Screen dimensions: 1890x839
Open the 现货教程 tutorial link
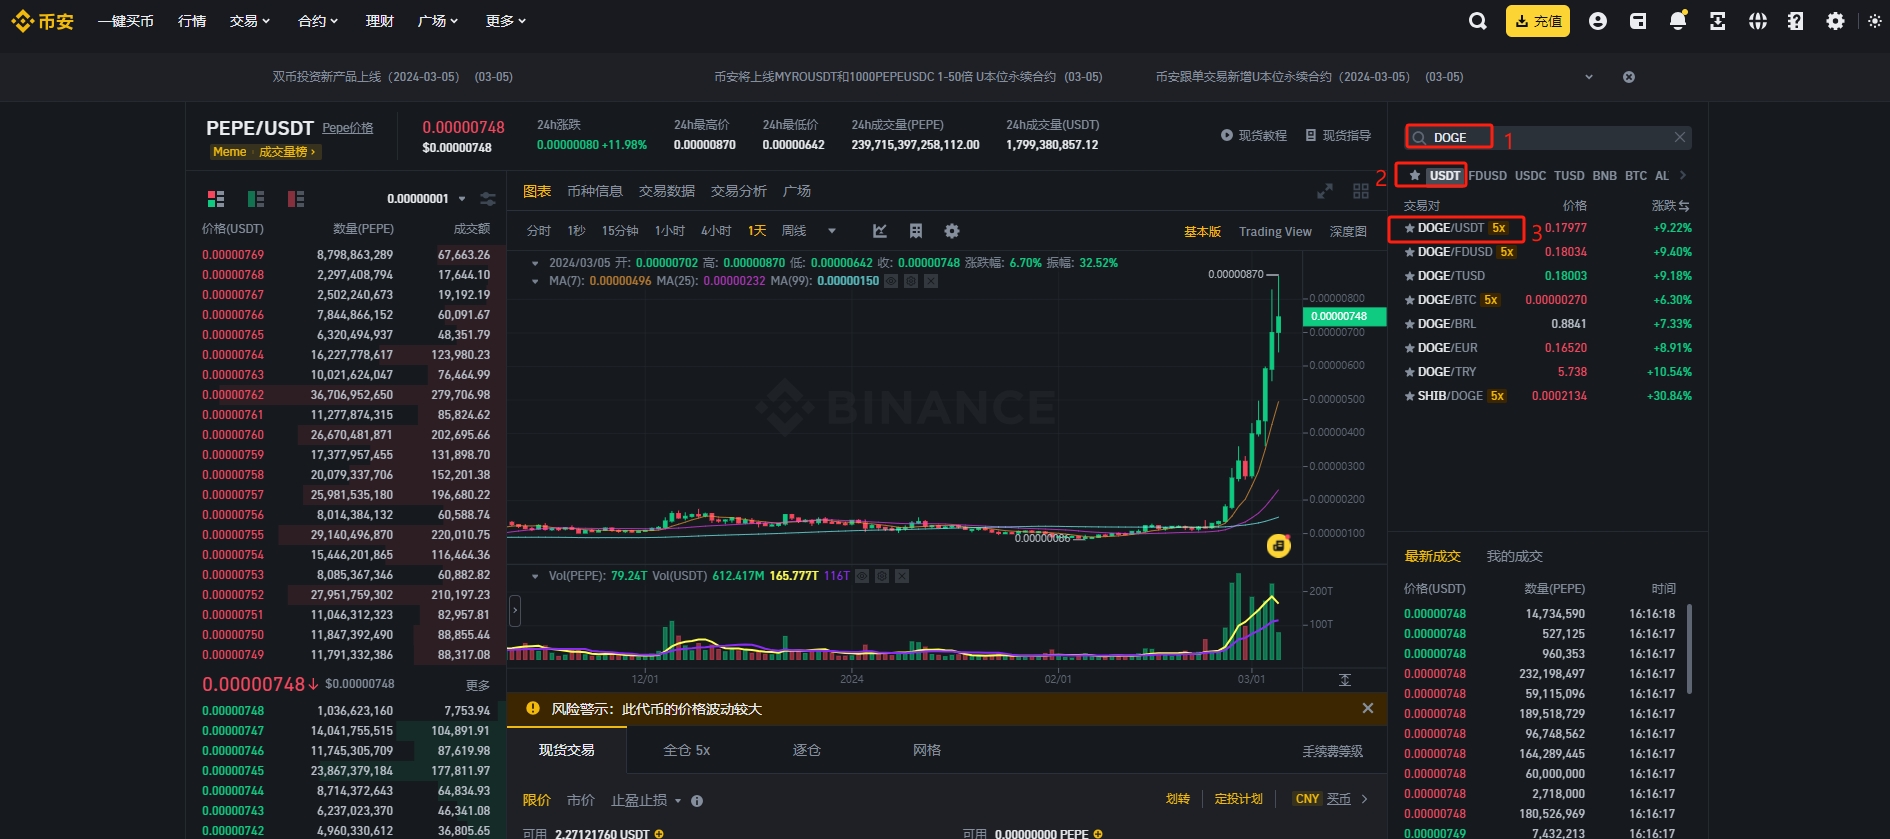1254,135
